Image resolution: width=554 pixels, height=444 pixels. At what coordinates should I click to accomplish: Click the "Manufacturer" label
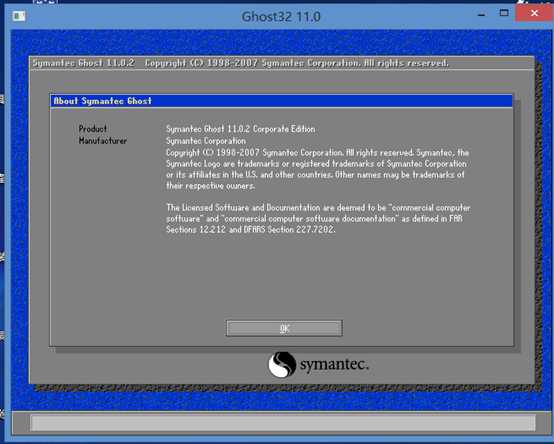(x=102, y=141)
